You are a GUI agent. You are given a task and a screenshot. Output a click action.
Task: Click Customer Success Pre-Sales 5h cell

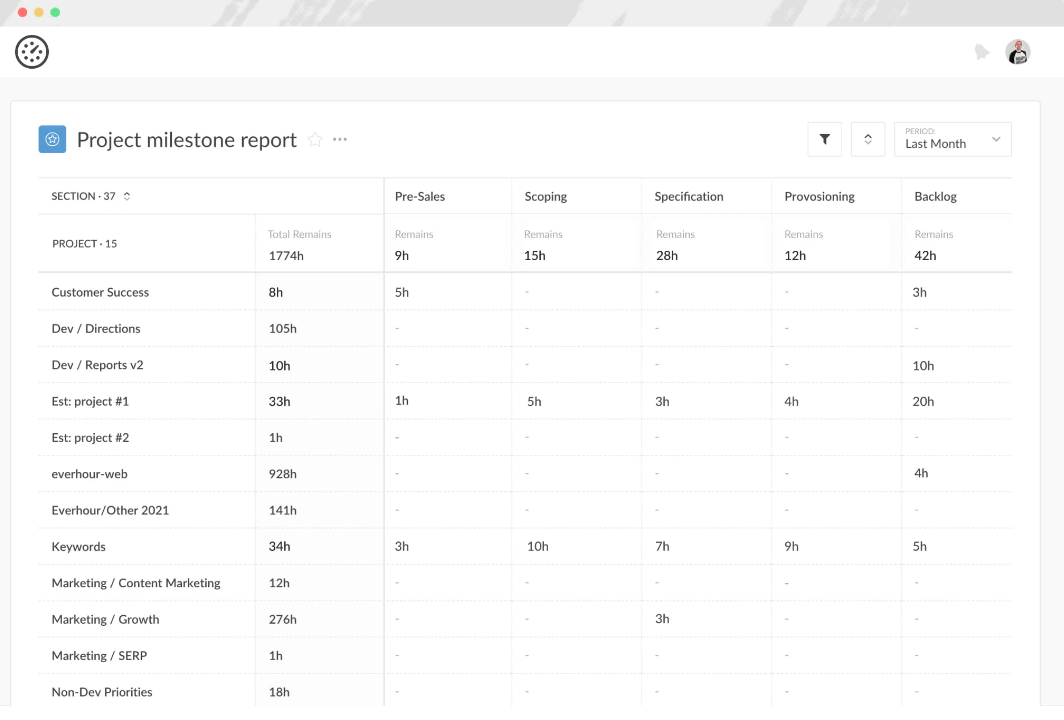tap(402, 292)
